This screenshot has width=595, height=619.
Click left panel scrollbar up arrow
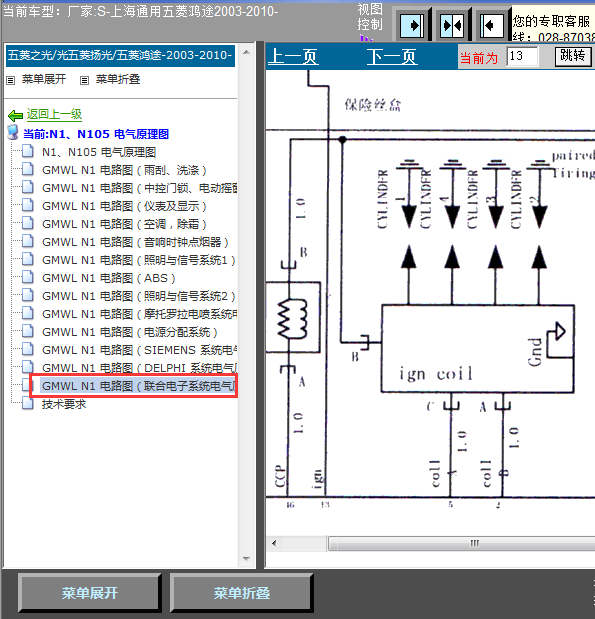point(246,53)
